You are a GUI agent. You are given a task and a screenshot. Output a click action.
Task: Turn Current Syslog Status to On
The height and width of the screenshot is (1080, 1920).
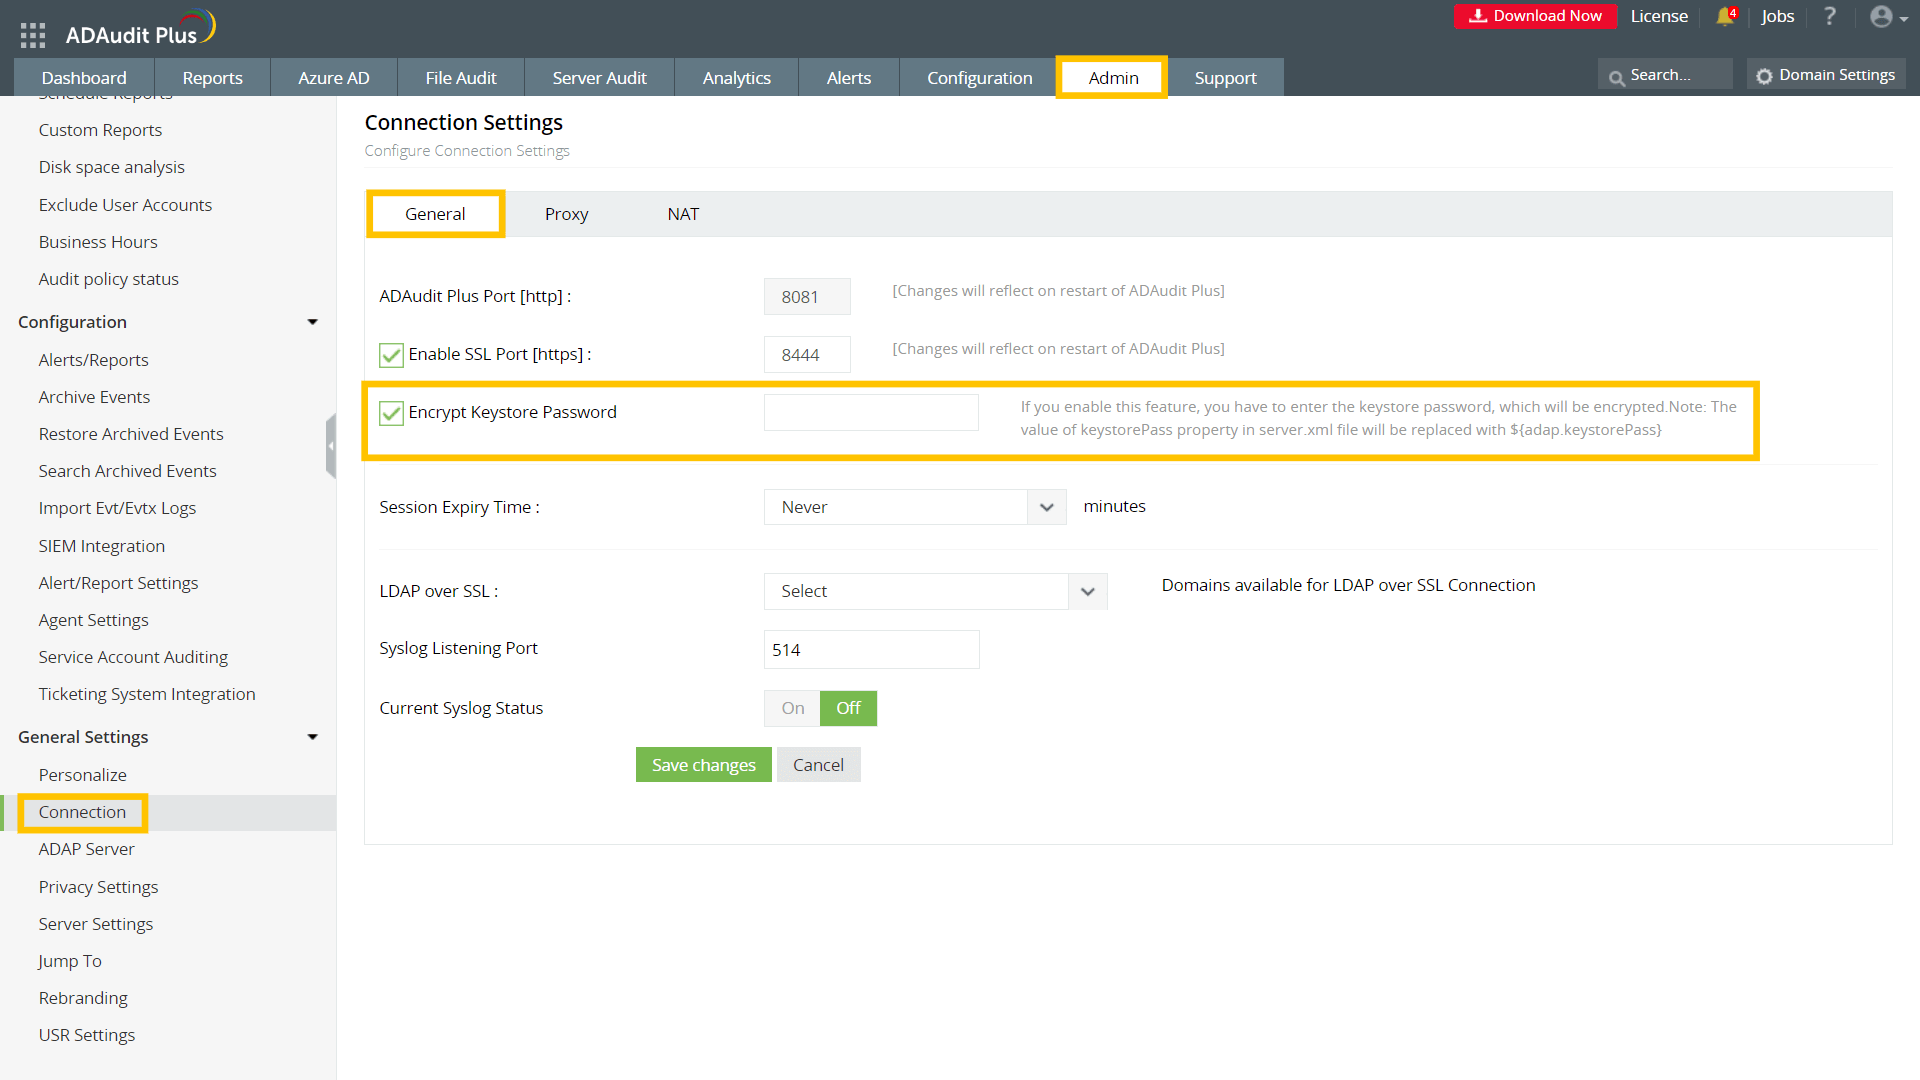[790, 708]
